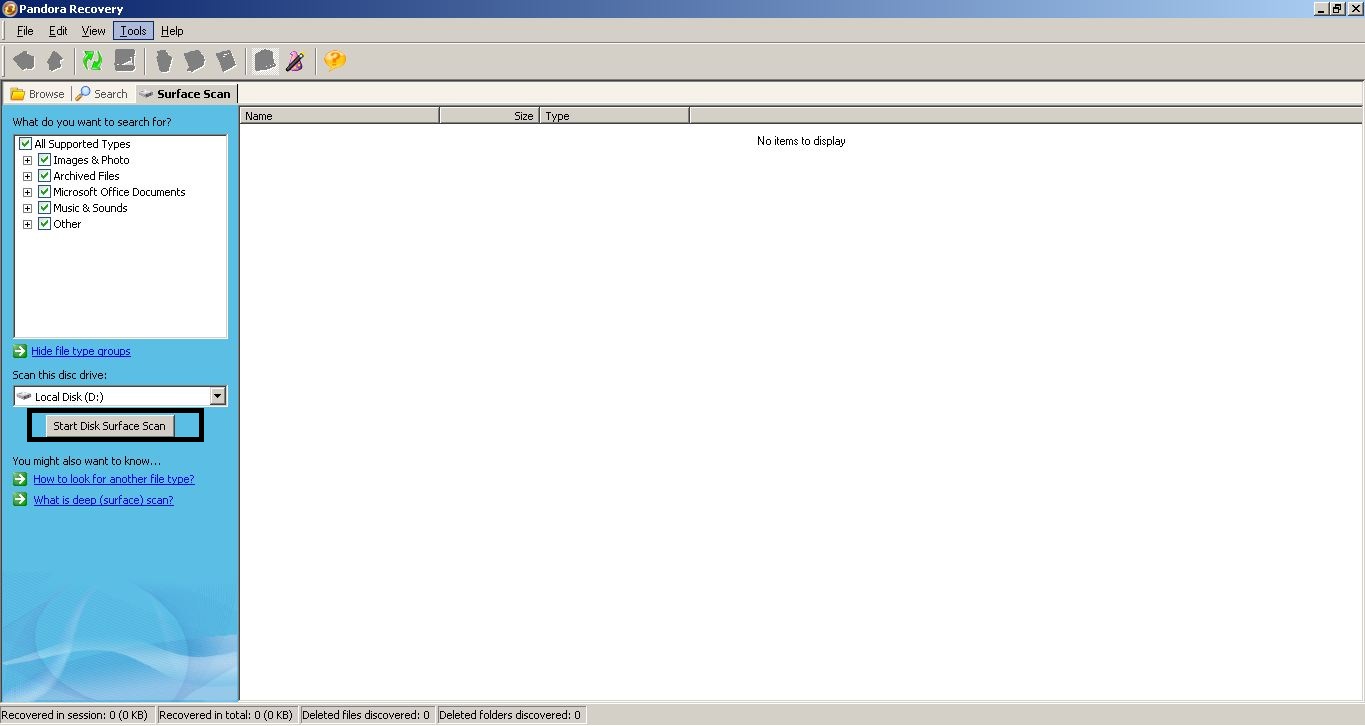1365x726 pixels.
Task: Uncheck the Images & Photo checkbox
Action: [x=44, y=160]
